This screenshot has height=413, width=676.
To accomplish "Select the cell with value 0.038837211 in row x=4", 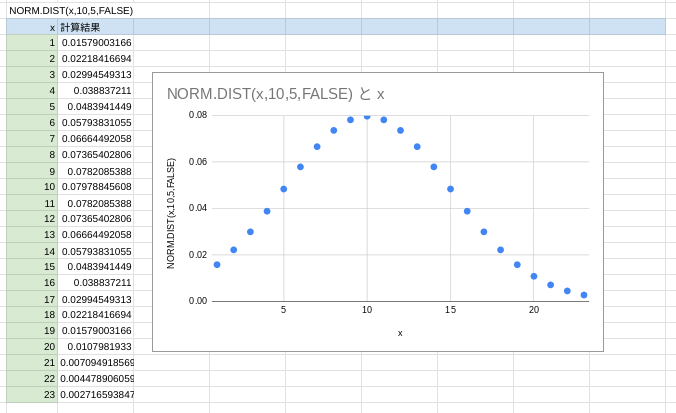I will coord(95,91).
